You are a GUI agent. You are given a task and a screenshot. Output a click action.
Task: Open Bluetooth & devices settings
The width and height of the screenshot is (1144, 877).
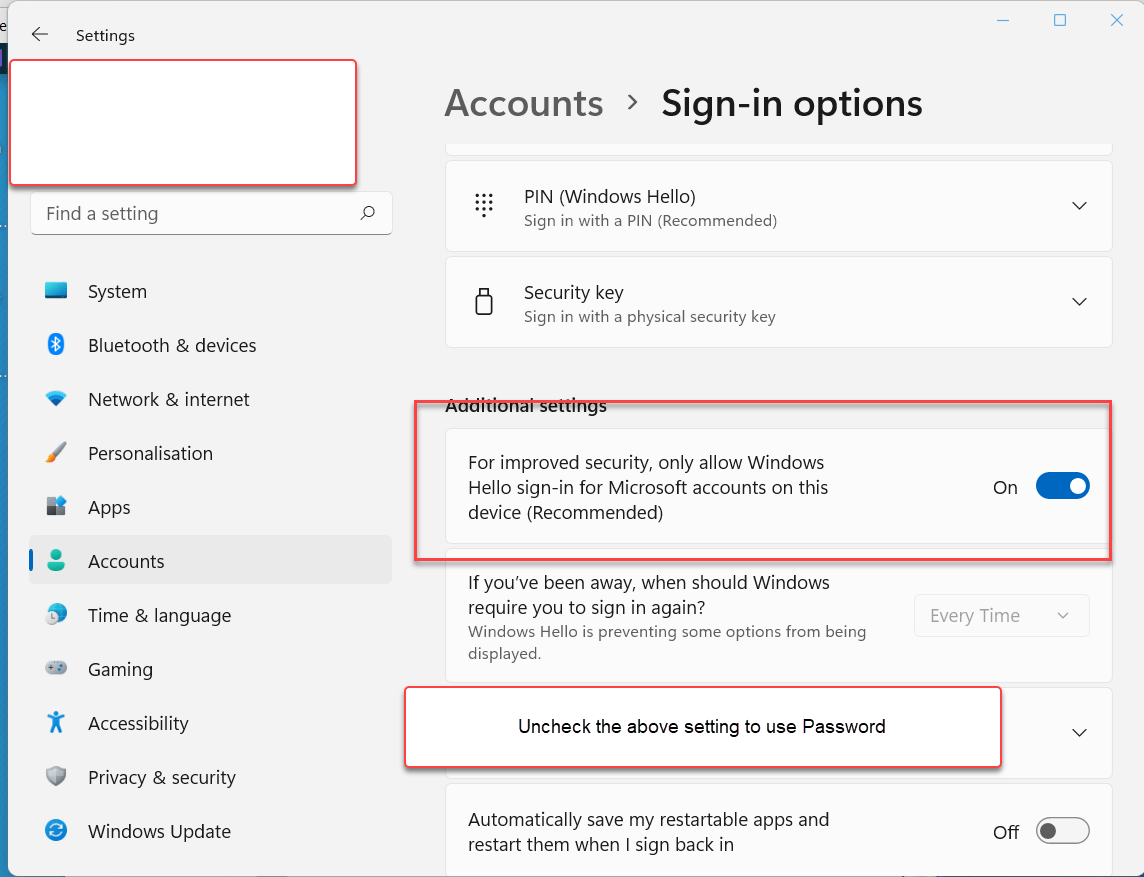(x=56, y=345)
